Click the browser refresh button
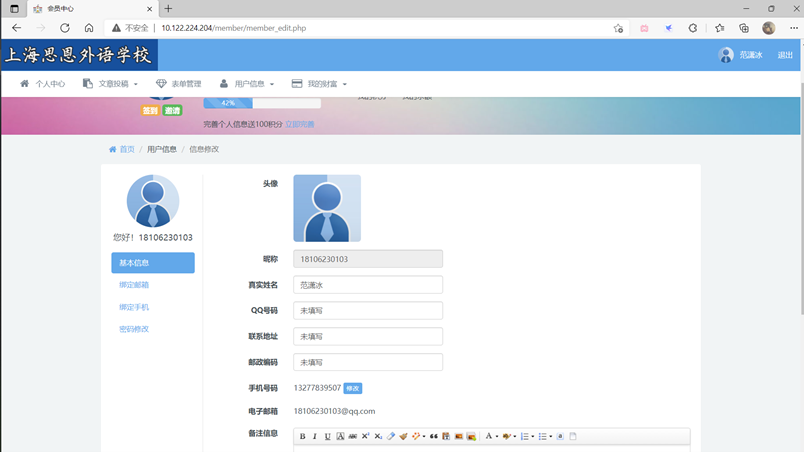804x452 pixels. 65,28
